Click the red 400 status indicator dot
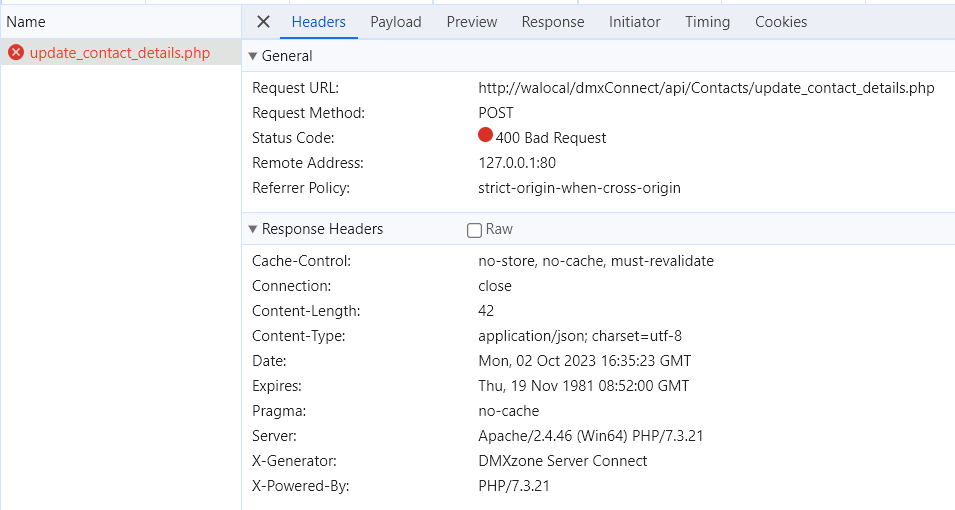The width and height of the screenshot is (955, 510). pos(486,136)
